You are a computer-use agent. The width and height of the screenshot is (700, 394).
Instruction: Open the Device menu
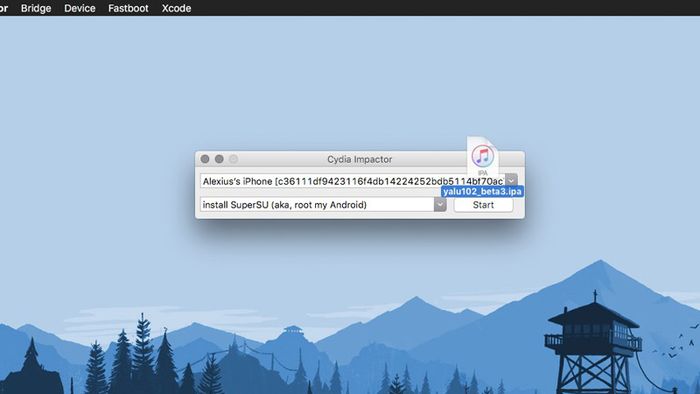(x=79, y=8)
